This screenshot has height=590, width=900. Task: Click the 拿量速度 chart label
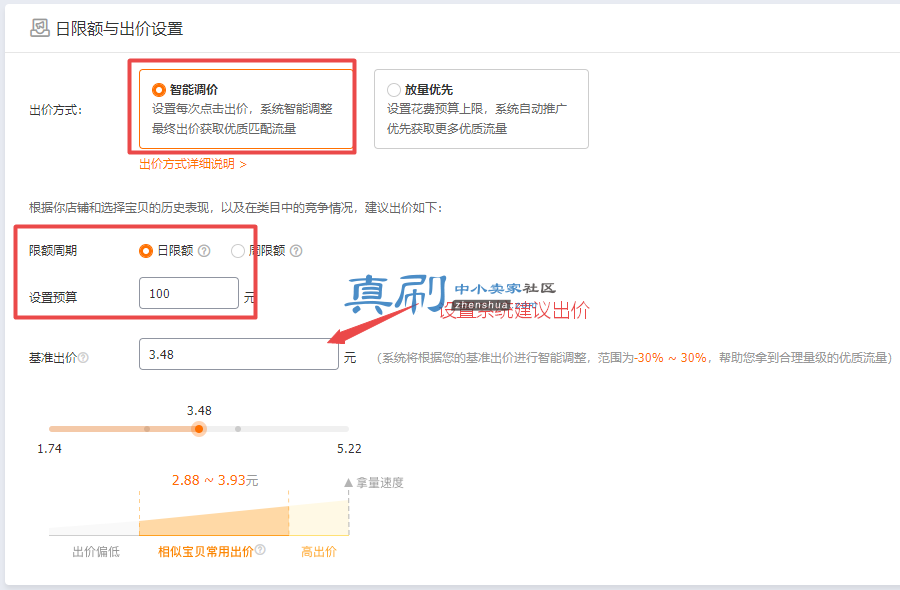click(379, 483)
